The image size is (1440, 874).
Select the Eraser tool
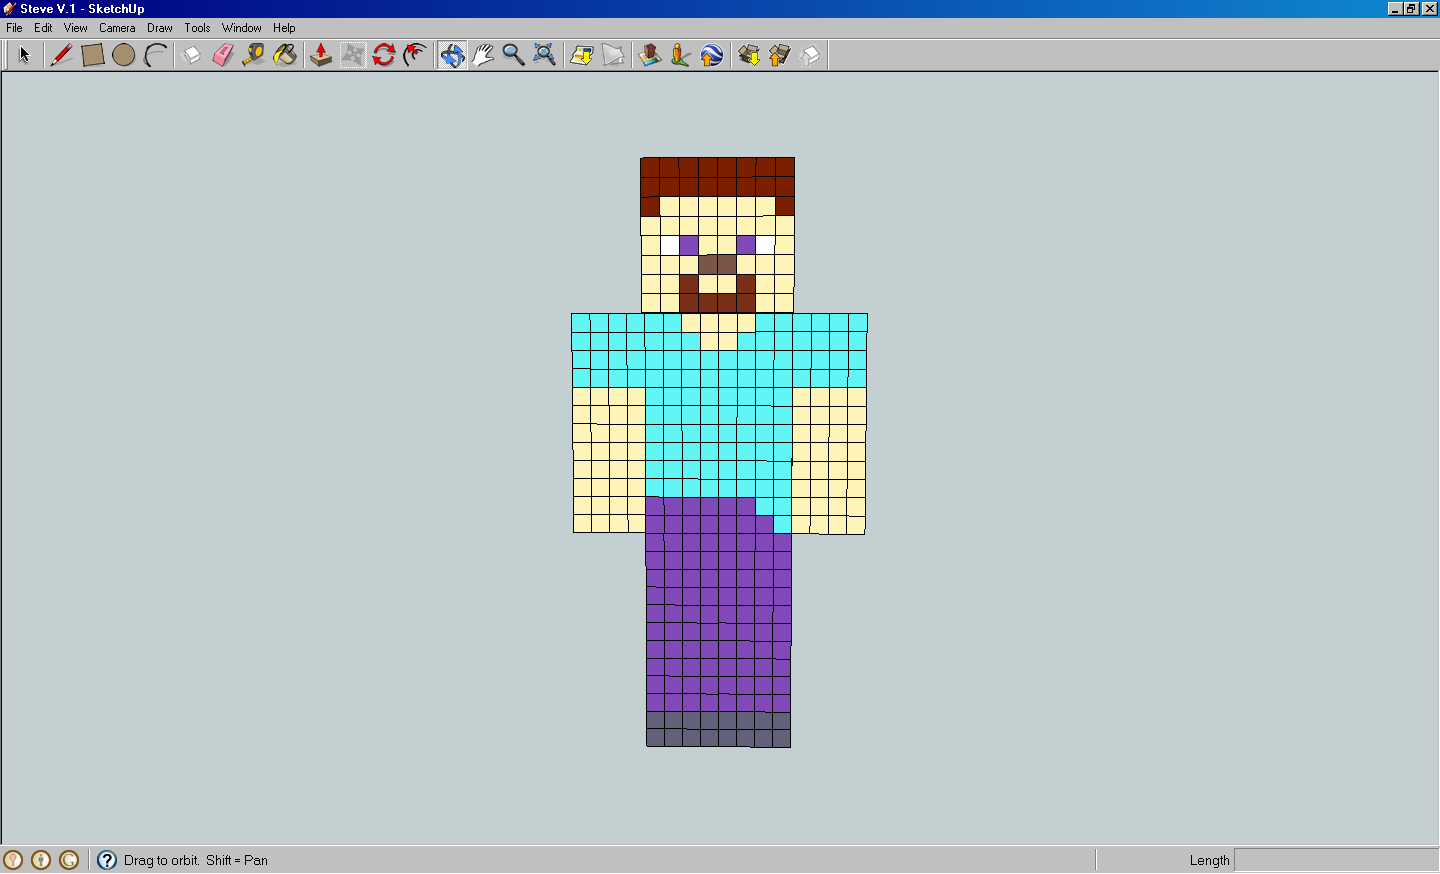coord(222,55)
